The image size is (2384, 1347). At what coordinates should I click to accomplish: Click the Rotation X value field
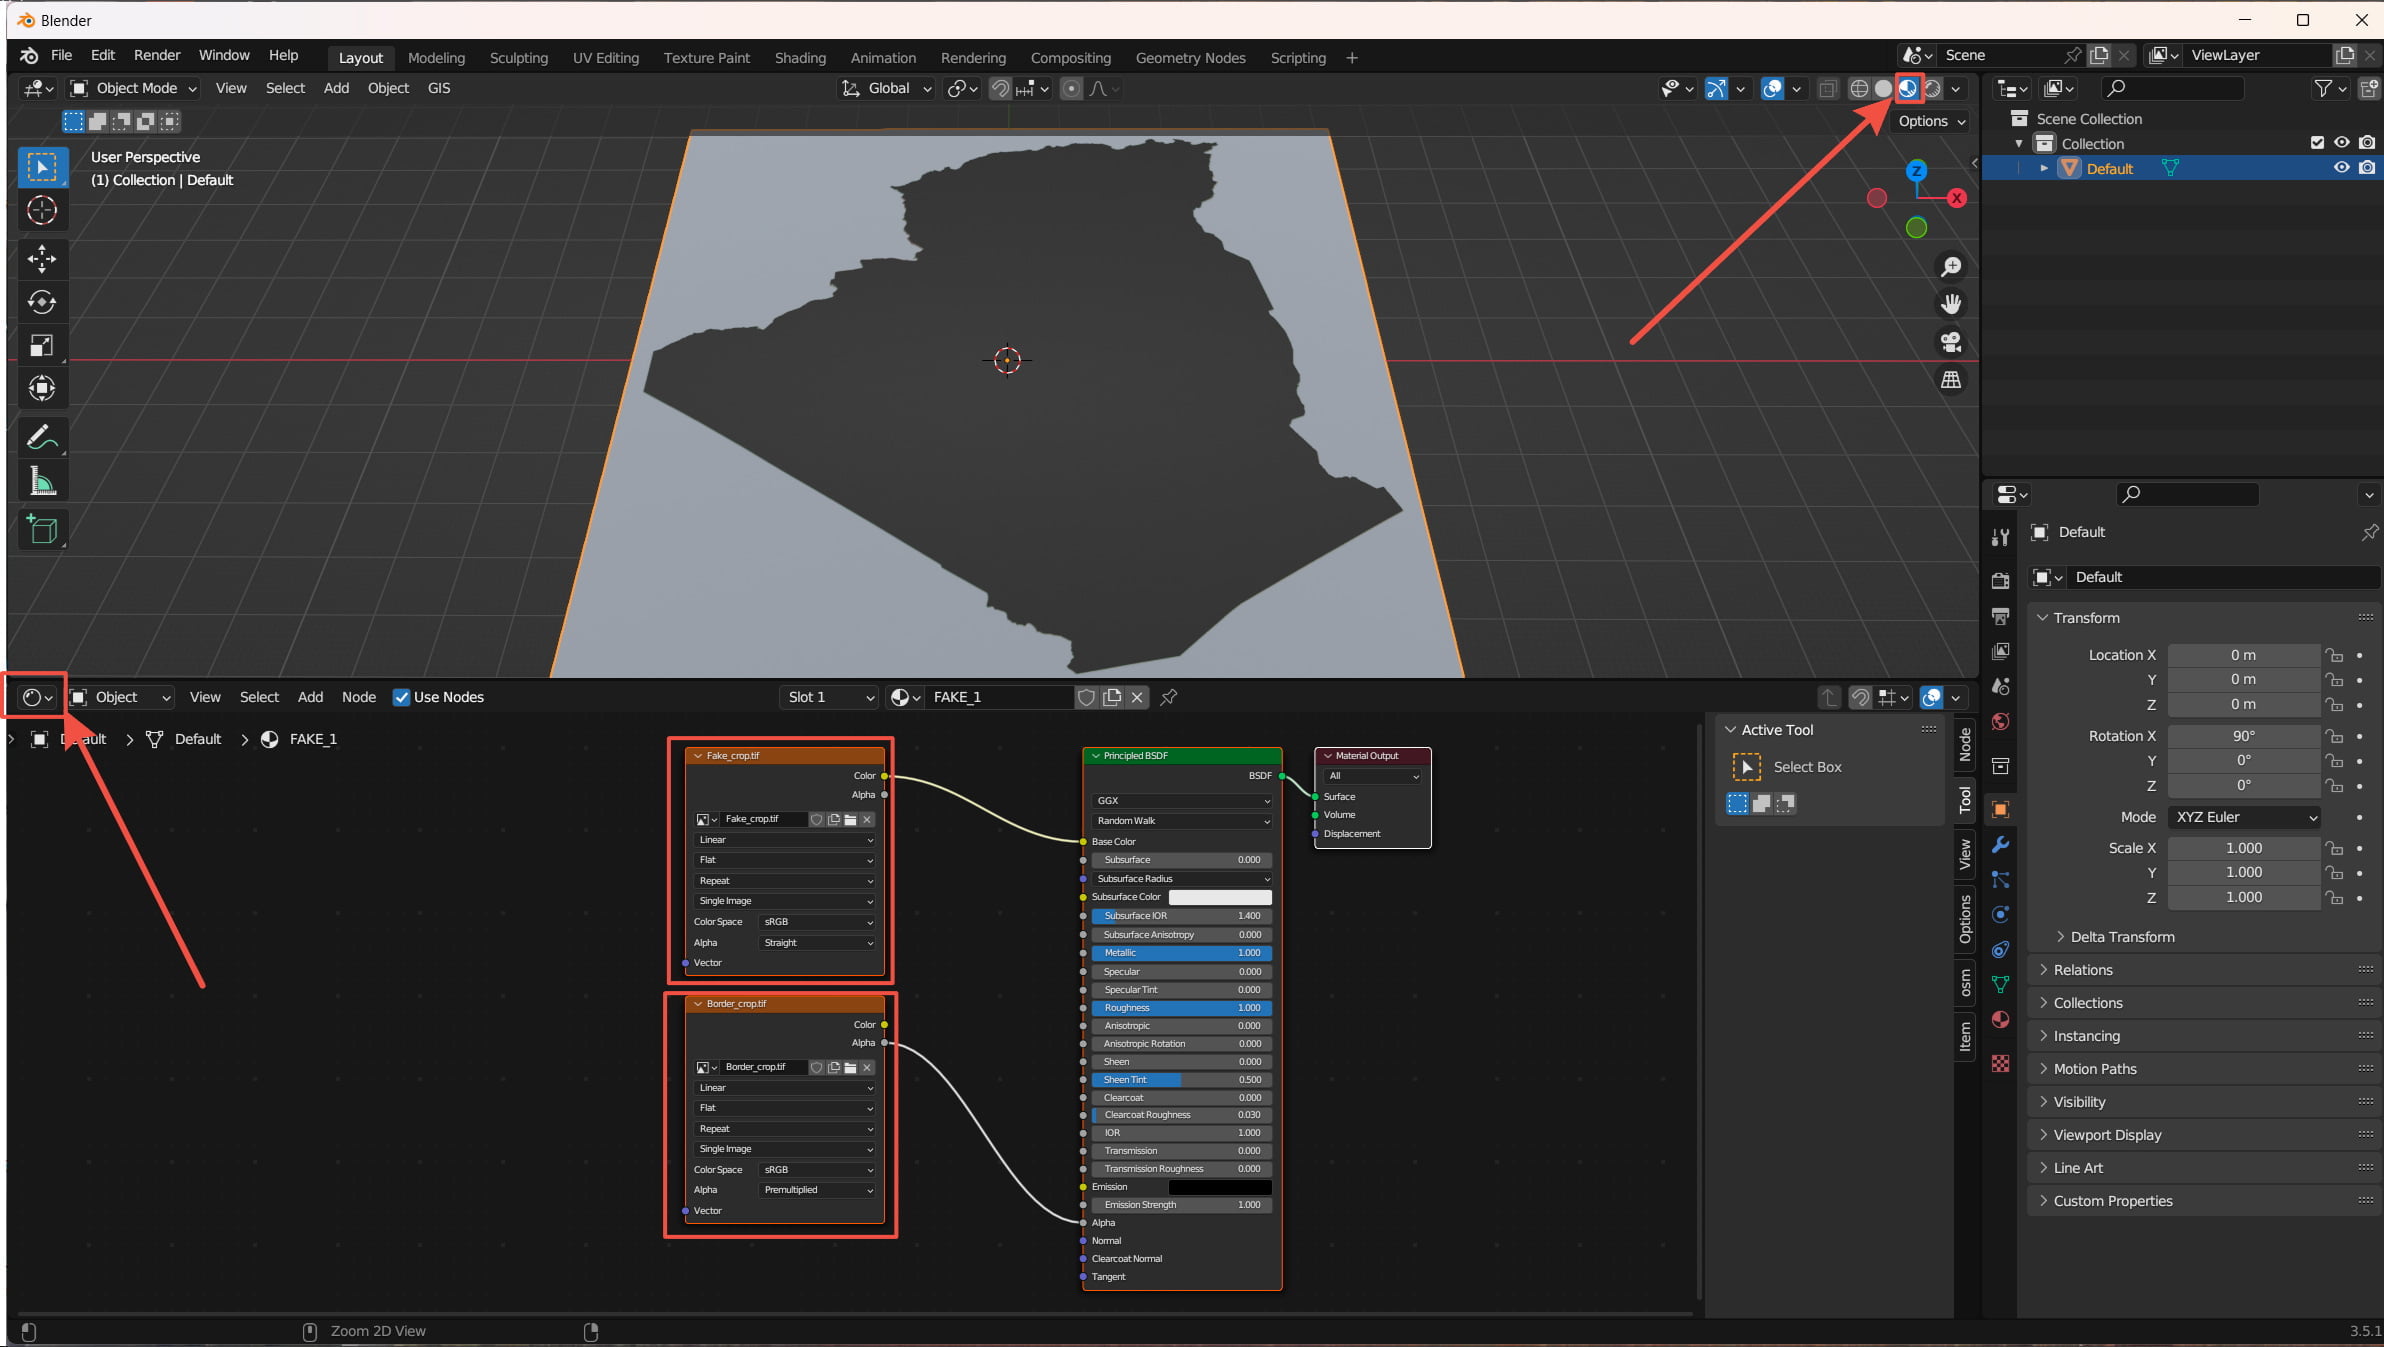coord(2243,736)
